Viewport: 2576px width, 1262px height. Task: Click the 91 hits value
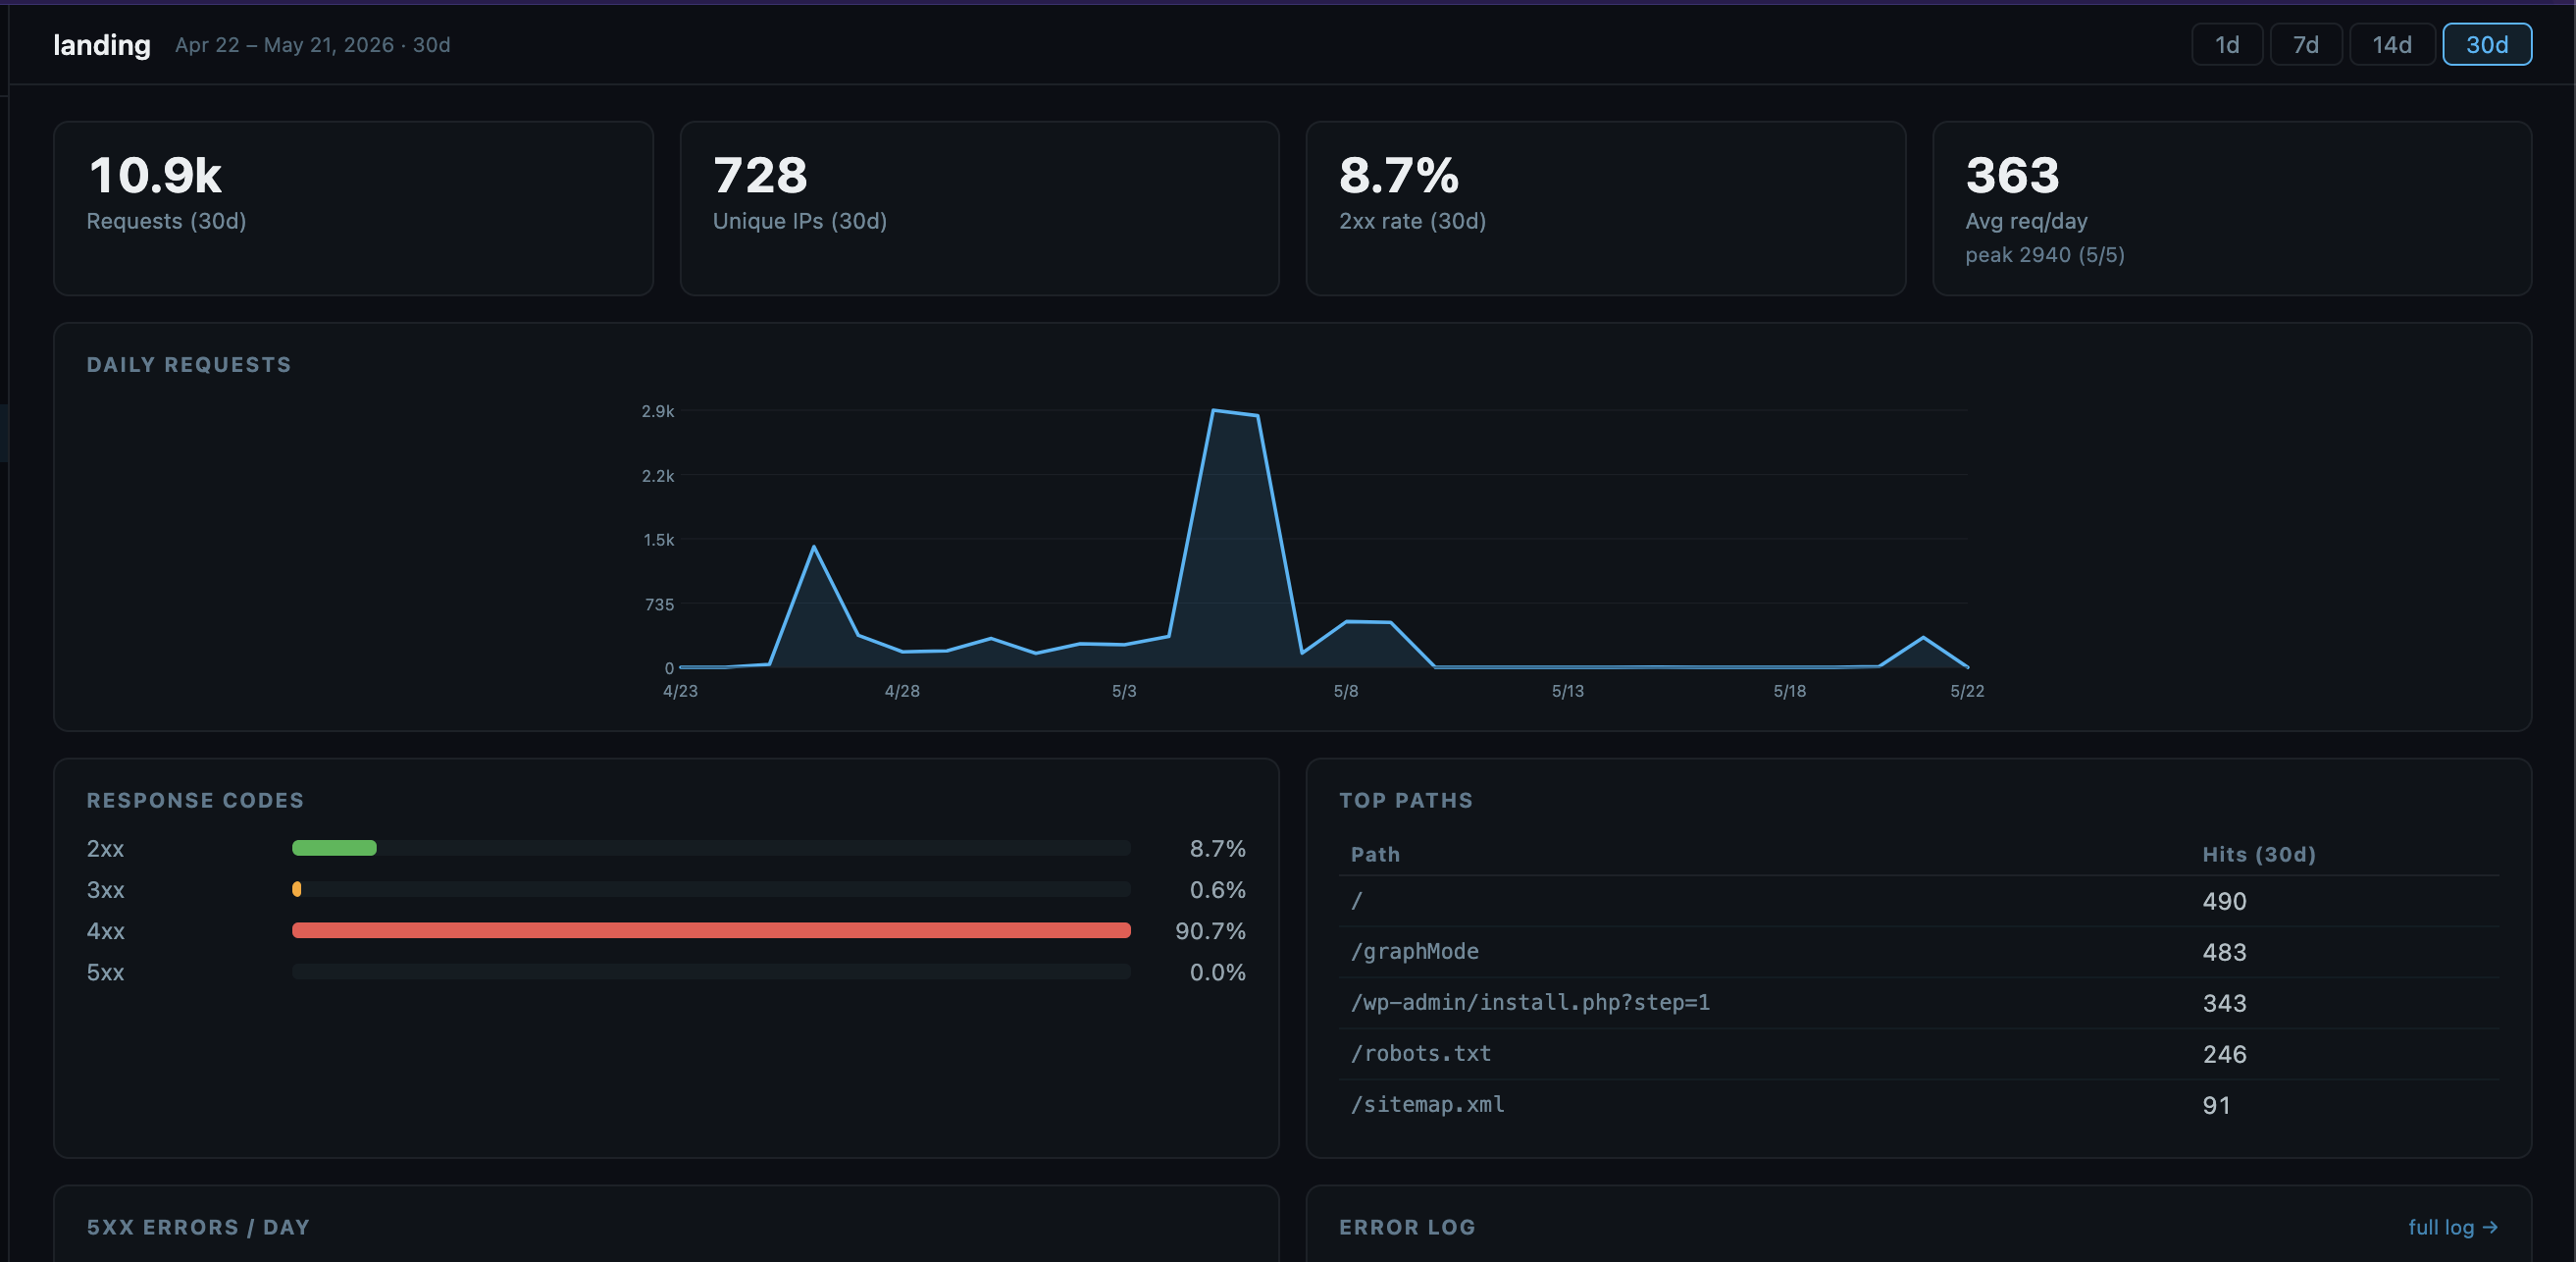tap(2216, 1105)
